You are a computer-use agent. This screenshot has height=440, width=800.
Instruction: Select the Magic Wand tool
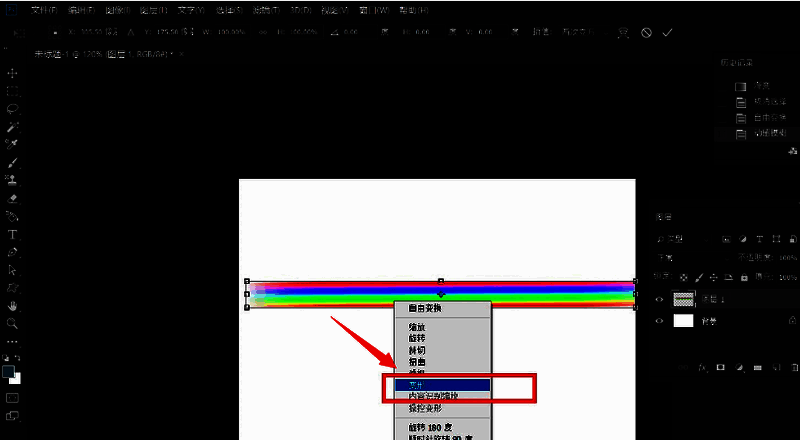[x=13, y=127]
